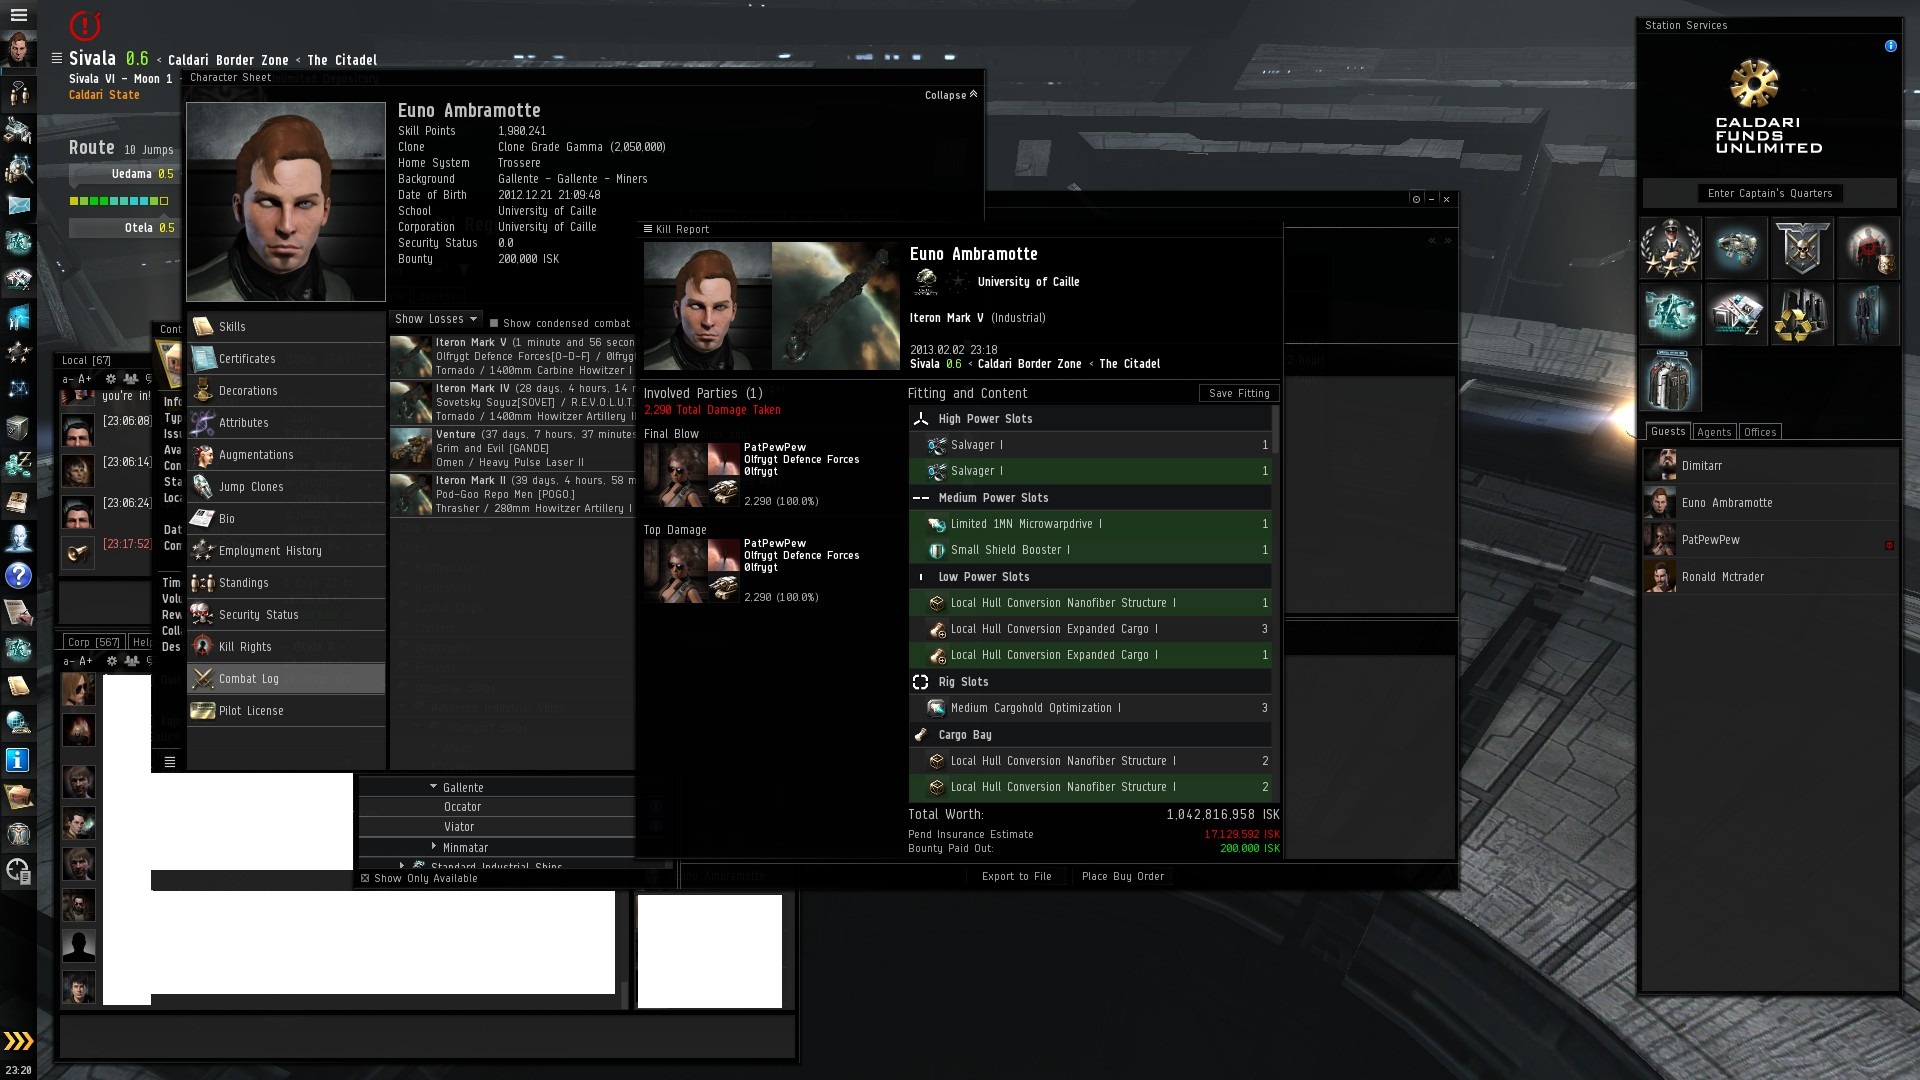Click Enter Captain's Quarters button
The height and width of the screenshot is (1080, 1920).
[x=1769, y=193]
